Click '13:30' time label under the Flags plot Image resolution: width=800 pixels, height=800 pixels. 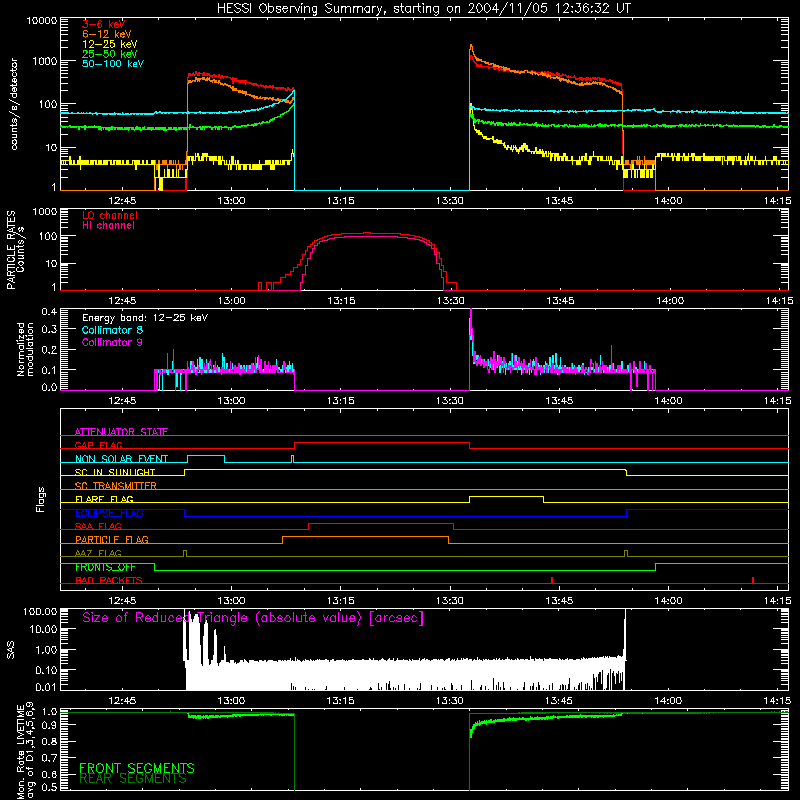click(x=450, y=600)
